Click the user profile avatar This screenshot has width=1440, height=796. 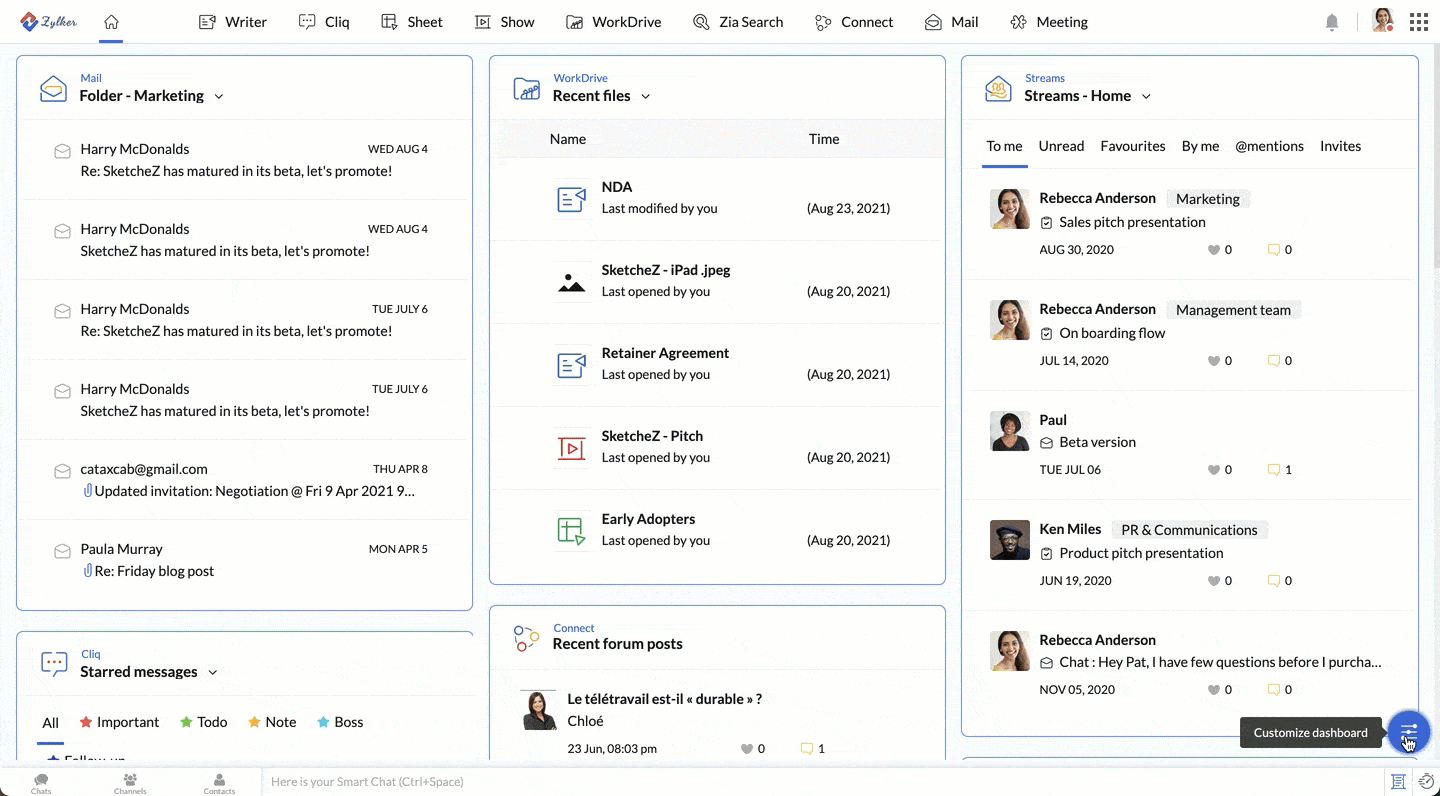(1383, 21)
